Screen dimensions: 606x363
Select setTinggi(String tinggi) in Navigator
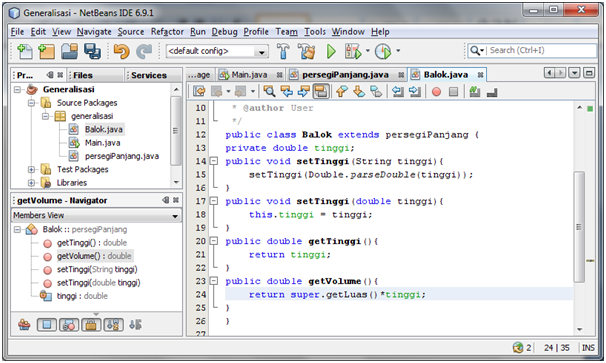tap(97, 269)
